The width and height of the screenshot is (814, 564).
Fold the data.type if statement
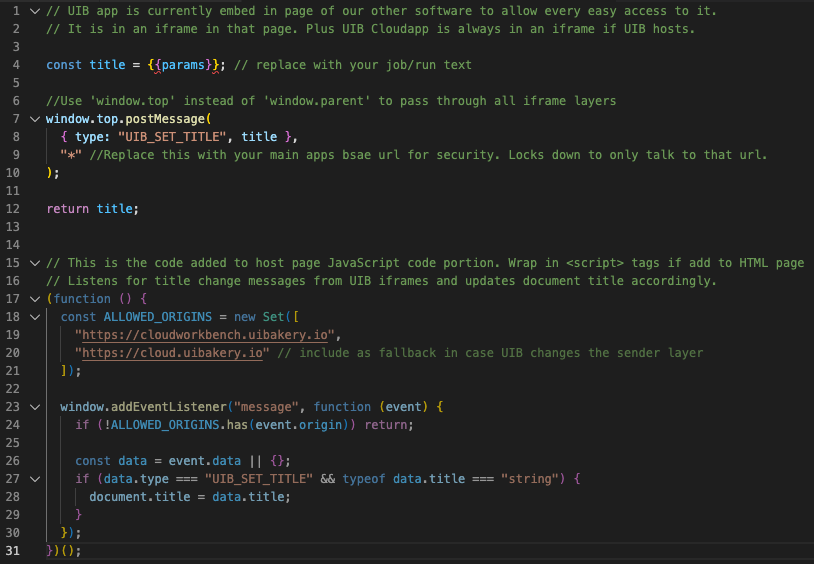[x=36, y=479]
